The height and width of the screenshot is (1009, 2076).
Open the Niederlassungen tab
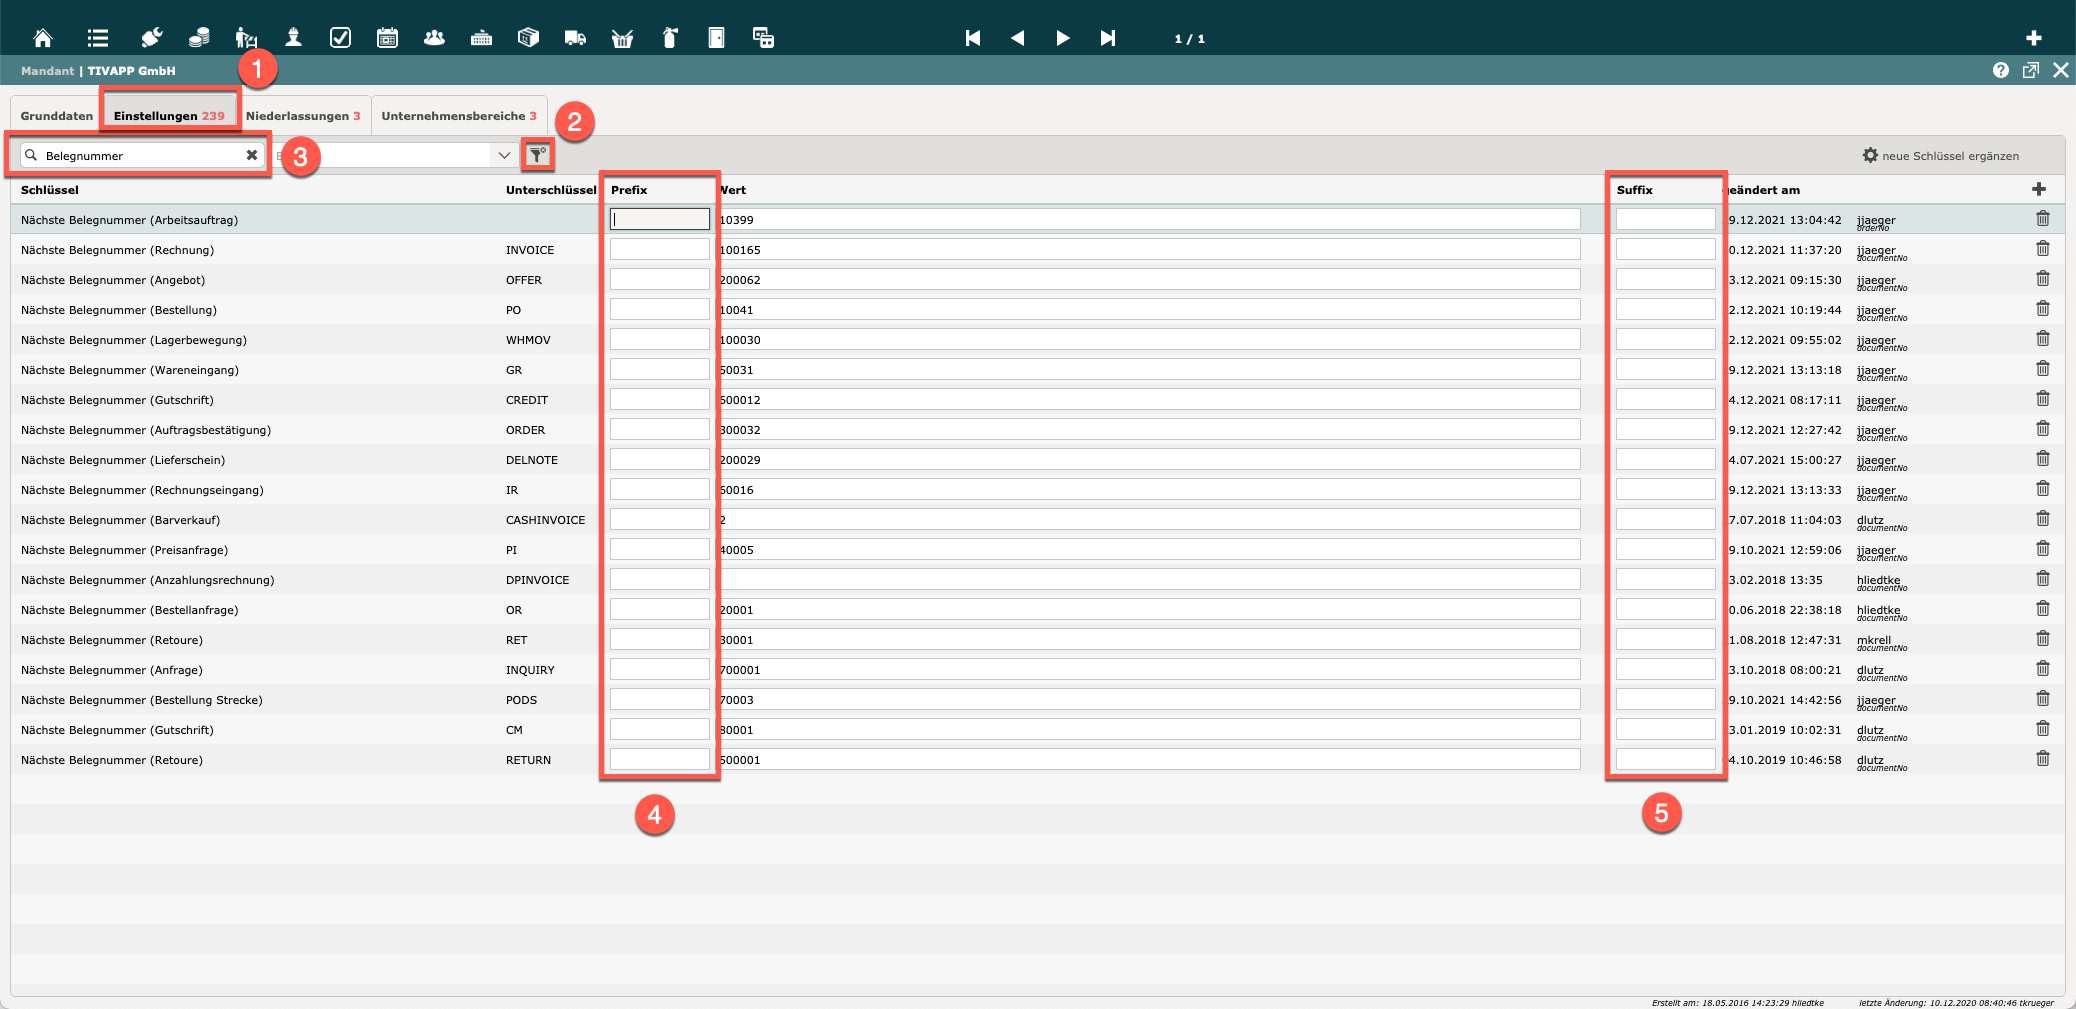[x=303, y=116]
